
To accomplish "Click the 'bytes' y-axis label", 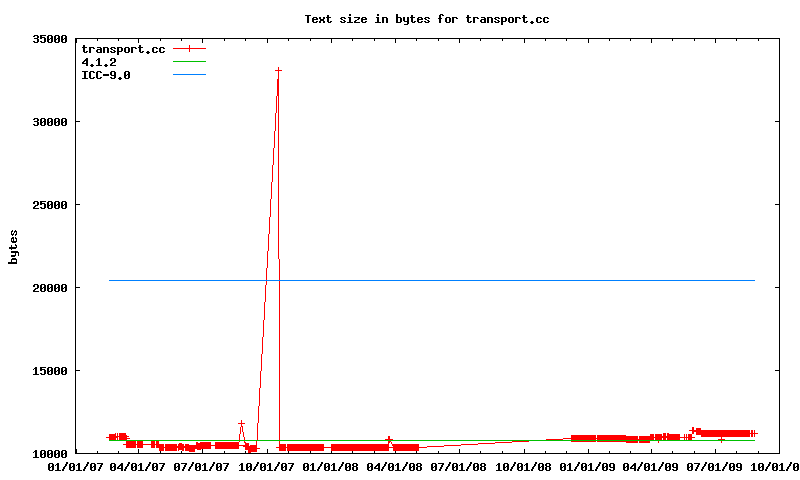I will click(13, 246).
